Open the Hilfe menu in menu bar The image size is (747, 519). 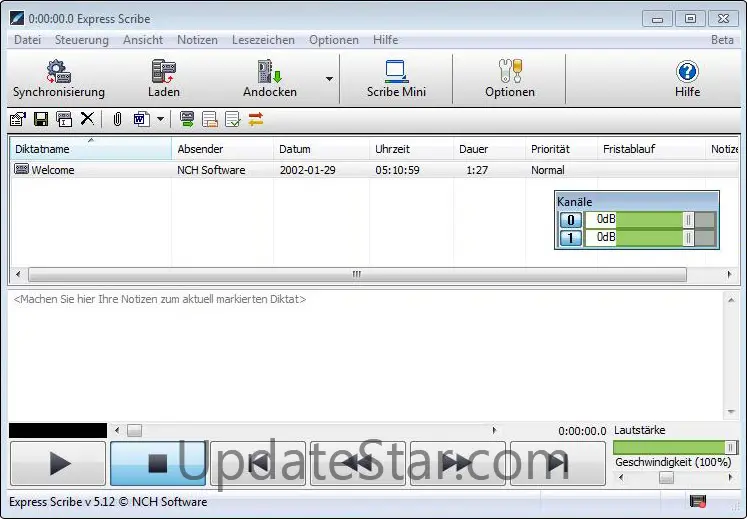[385, 40]
